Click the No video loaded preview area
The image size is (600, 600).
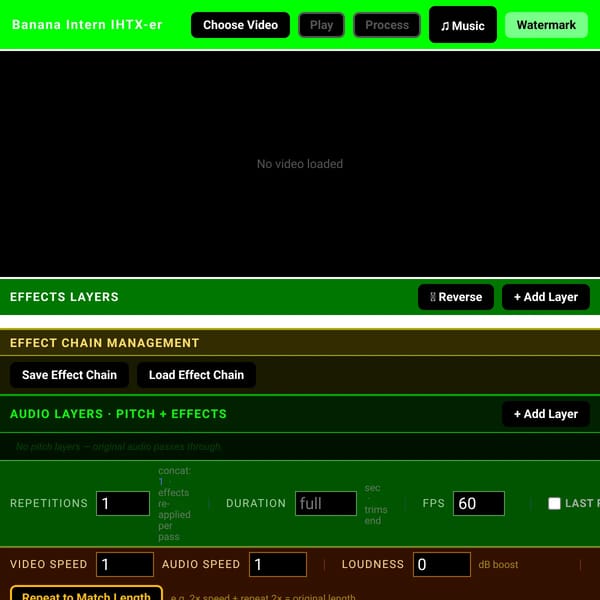[x=300, y=164]
